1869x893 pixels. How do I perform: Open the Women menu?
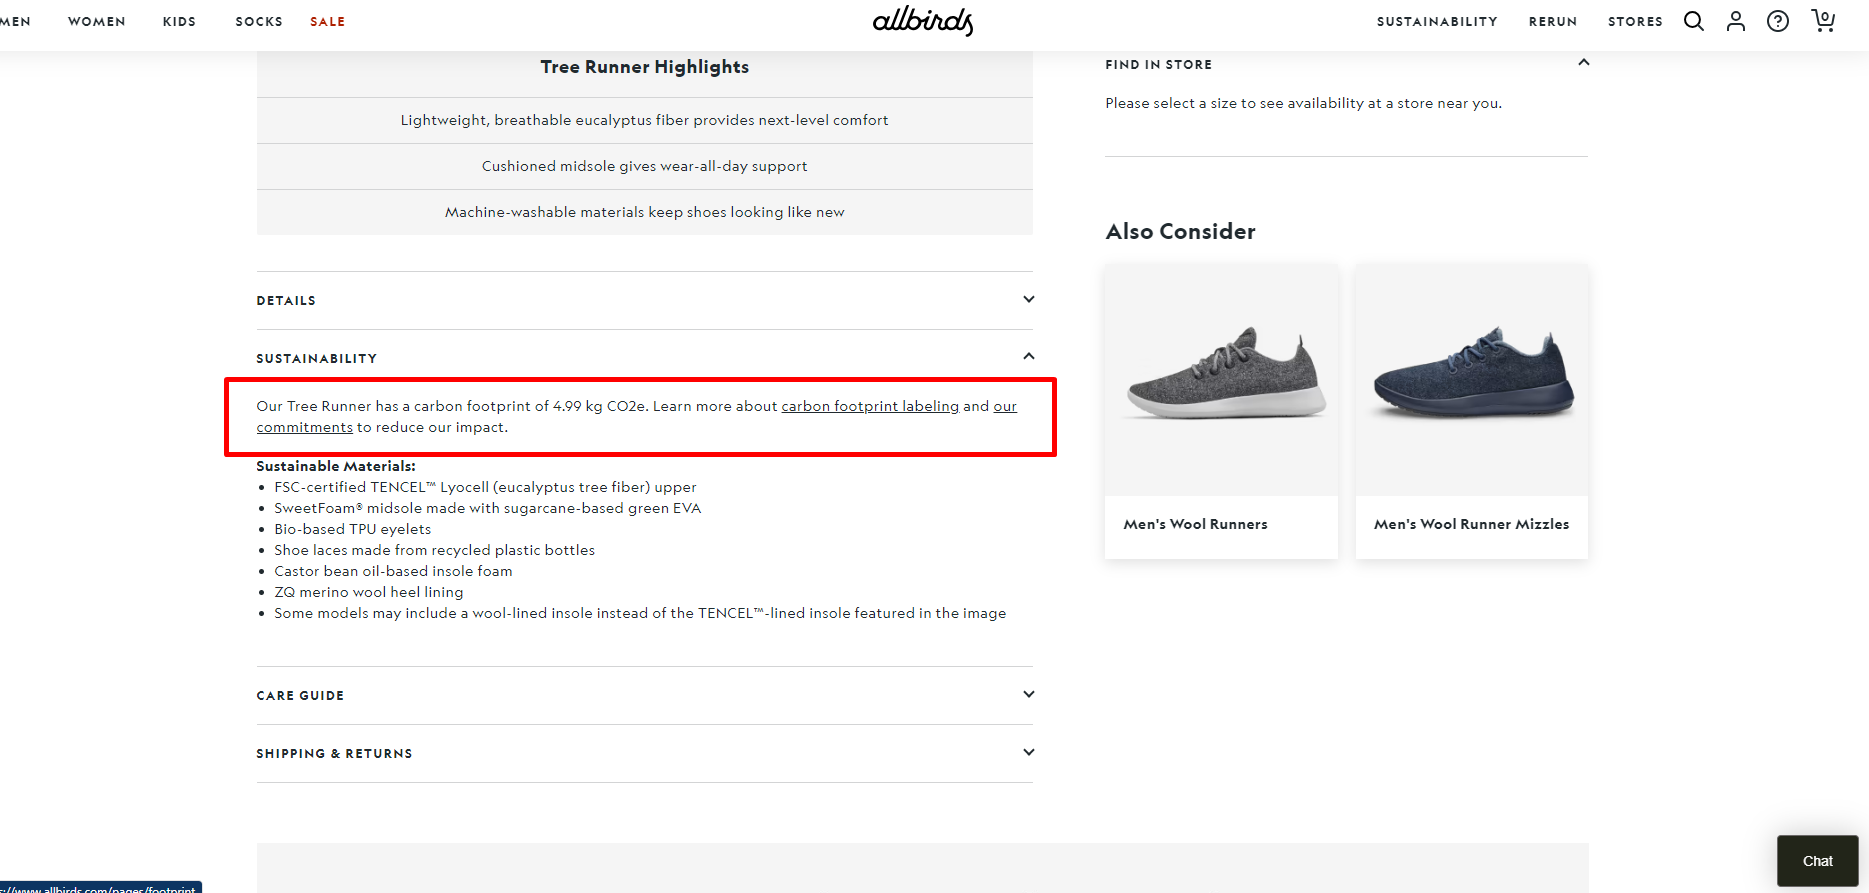(97, 21)
